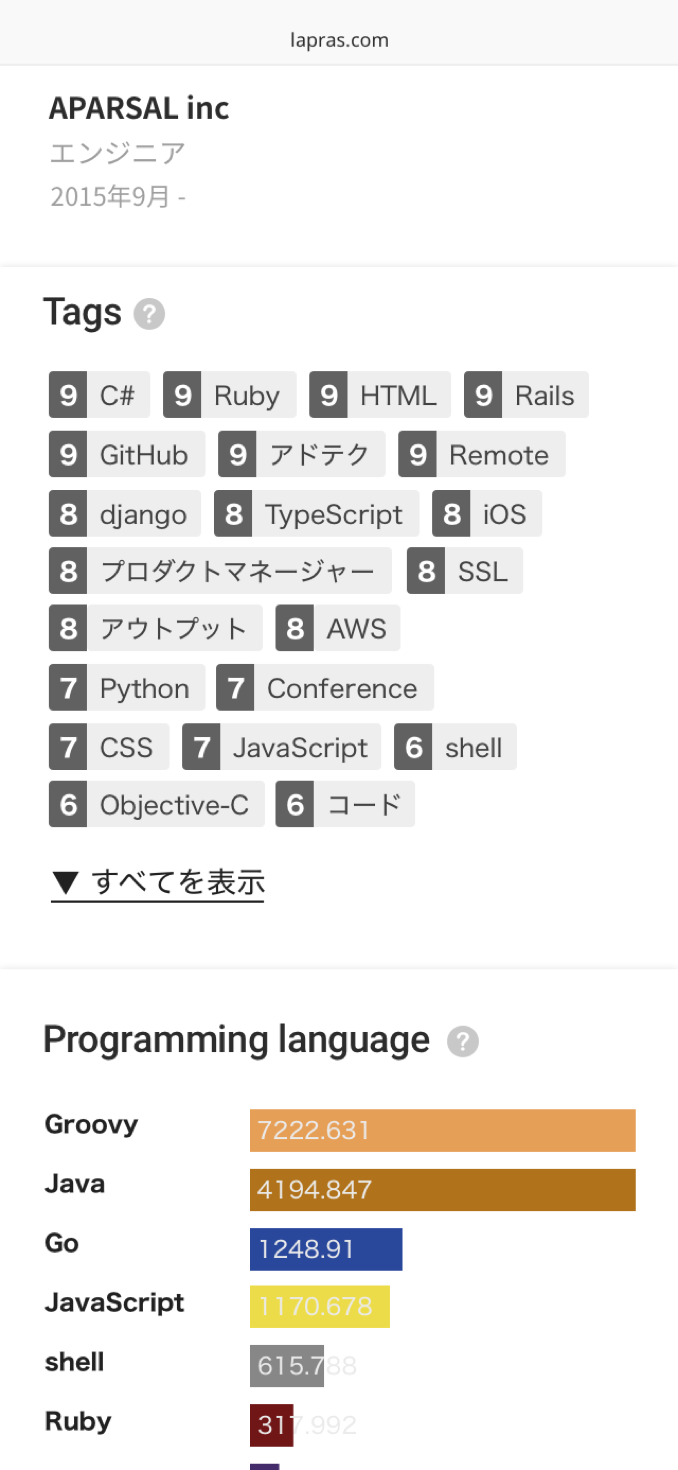Click the blue Go score bar

(326, 1249)
